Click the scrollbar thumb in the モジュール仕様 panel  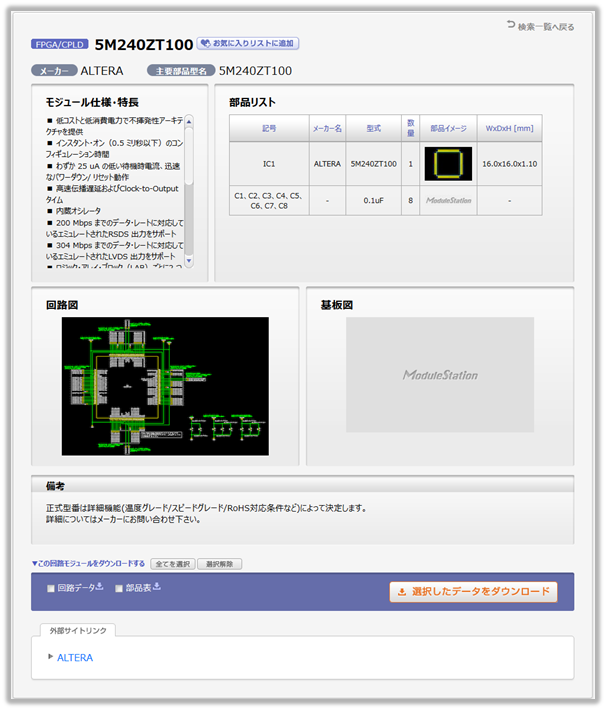tap(189, 156)
